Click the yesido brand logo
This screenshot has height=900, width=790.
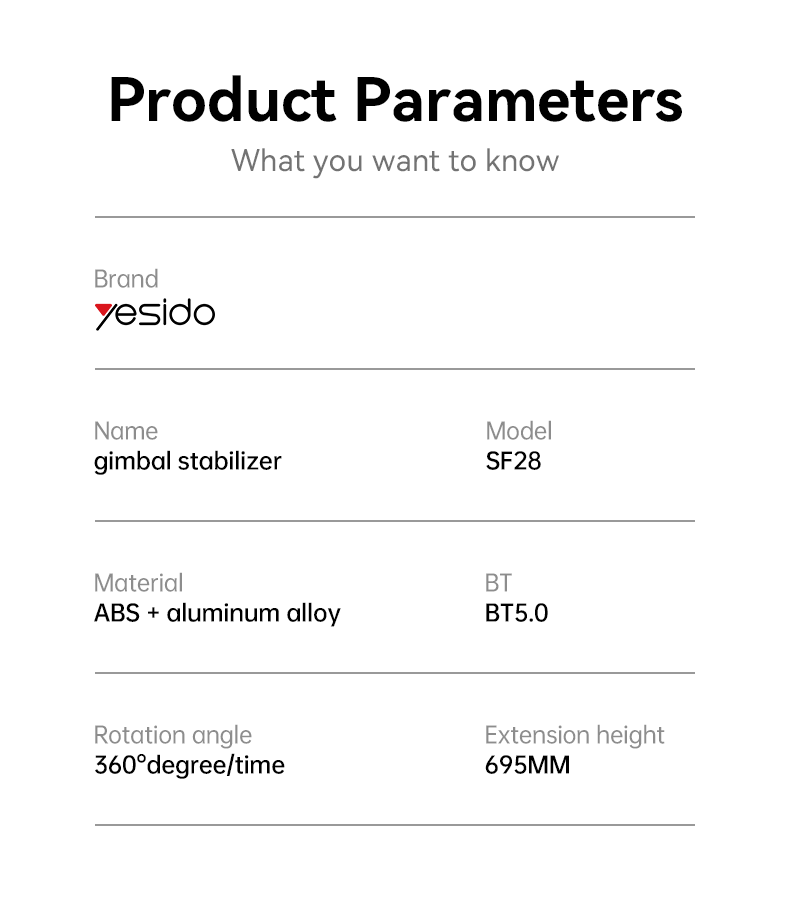click(x=155, y=314)
